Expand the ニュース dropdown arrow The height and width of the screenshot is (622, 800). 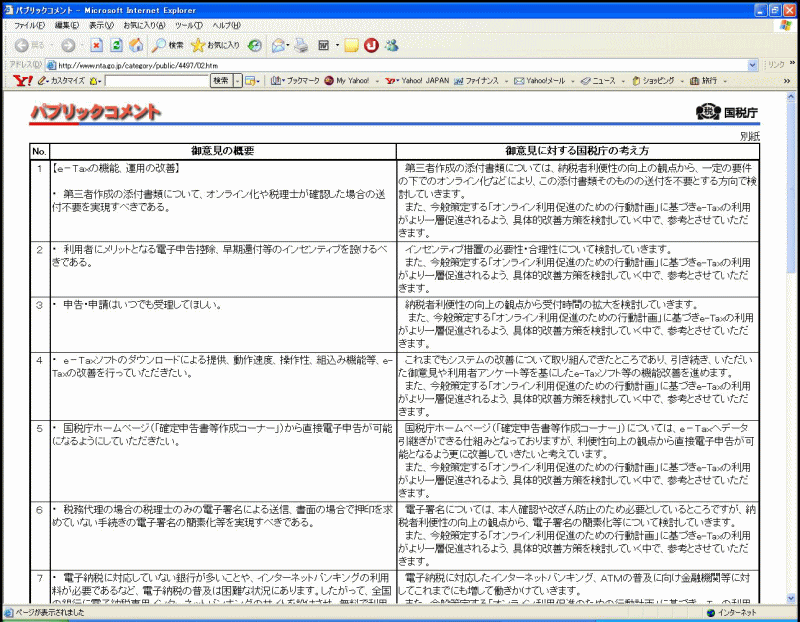[x=623, y=81]
